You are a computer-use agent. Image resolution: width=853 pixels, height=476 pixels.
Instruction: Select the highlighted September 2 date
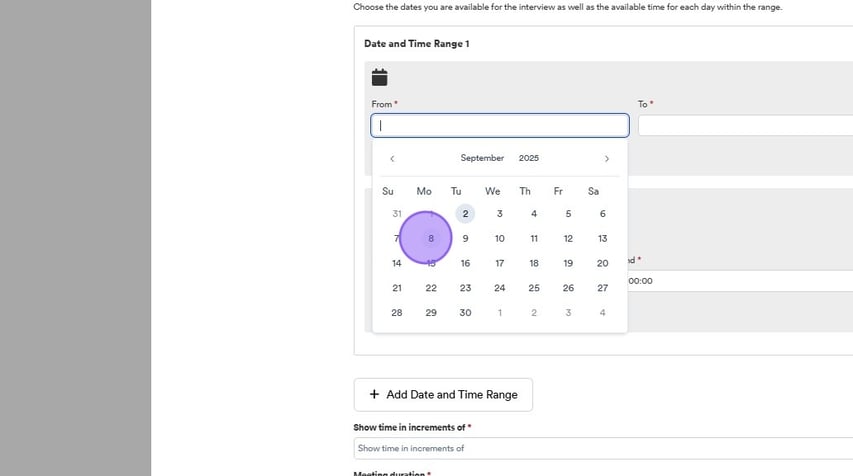465,214
